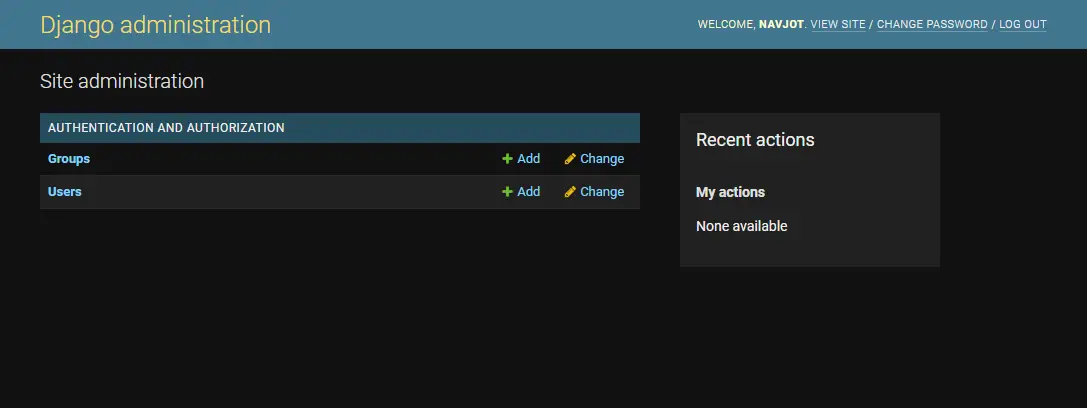
Task: Select the My actions subheading
Action: point(730,192)
